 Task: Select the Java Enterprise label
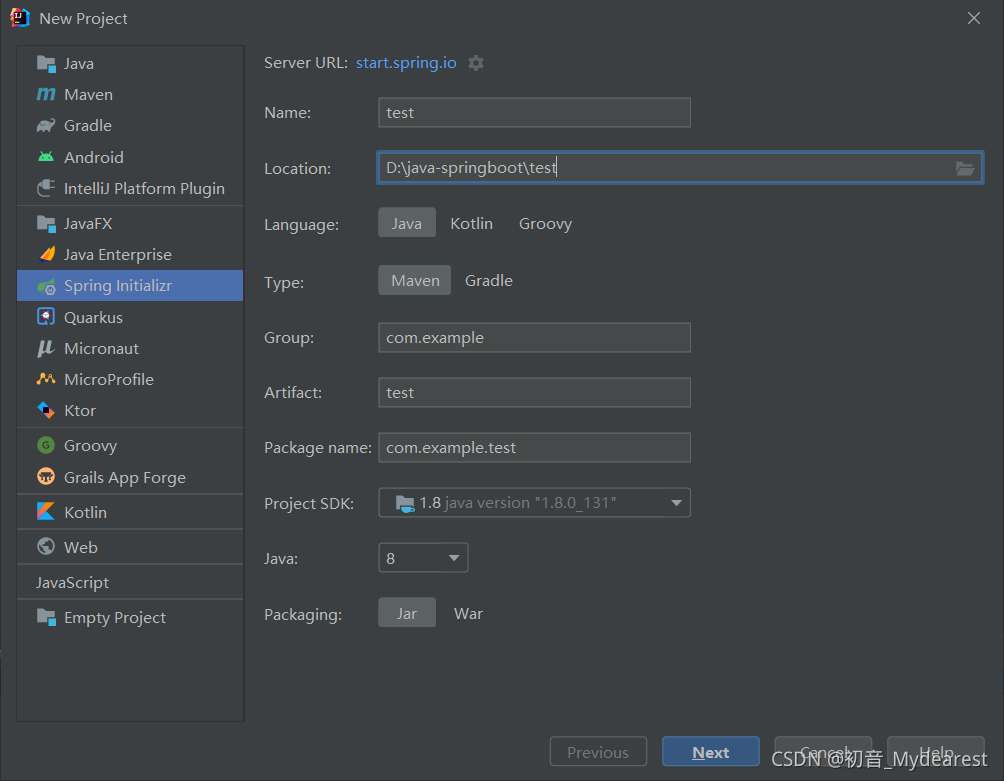(118, 254)
